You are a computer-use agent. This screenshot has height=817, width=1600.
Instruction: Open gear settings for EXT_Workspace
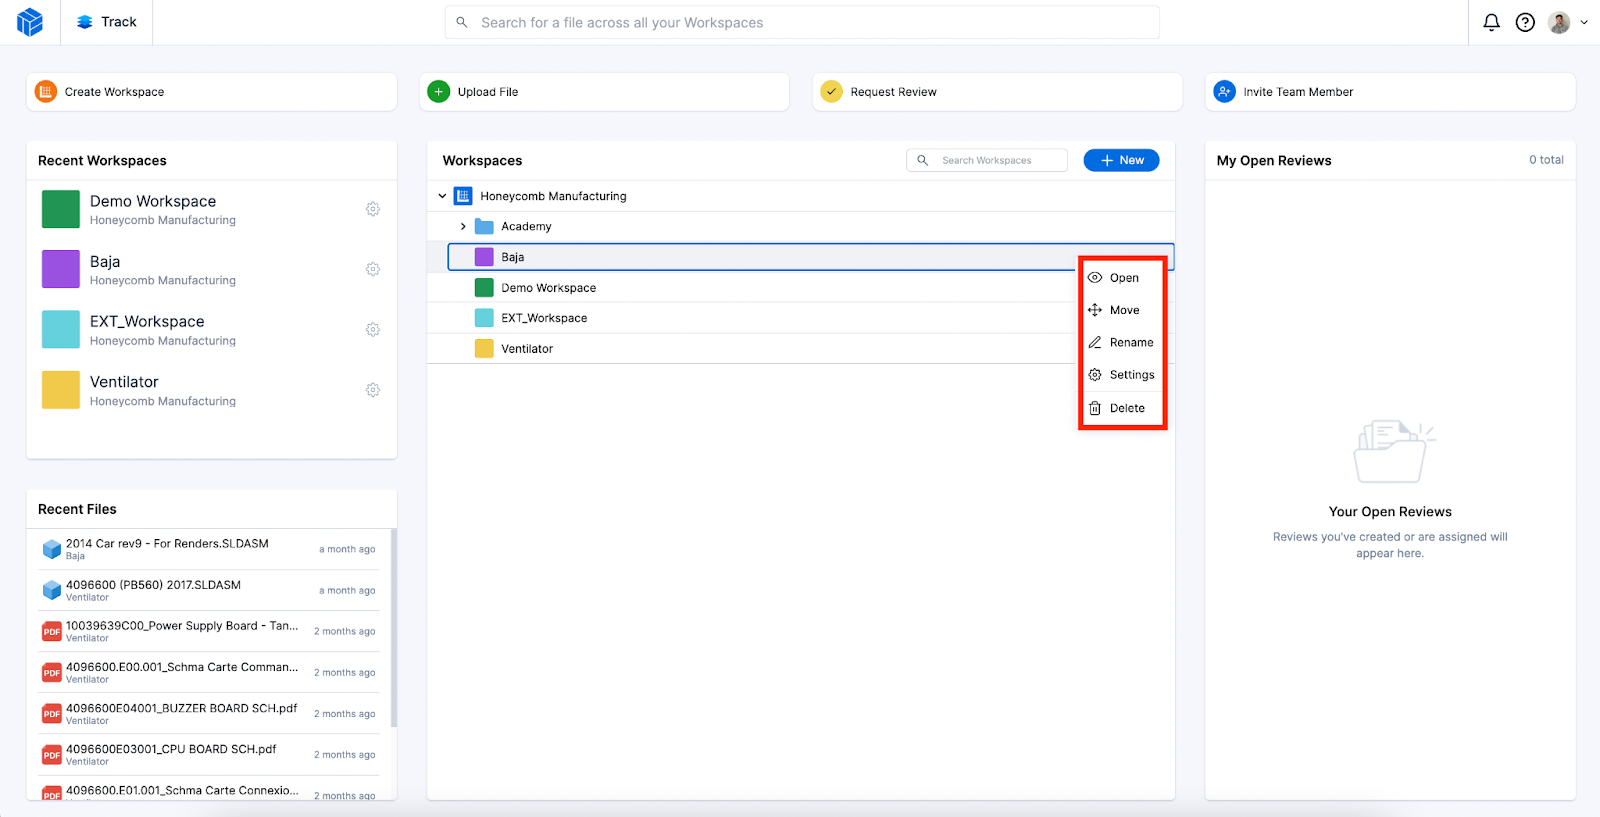pyautogui.click(x=373, y=330)
